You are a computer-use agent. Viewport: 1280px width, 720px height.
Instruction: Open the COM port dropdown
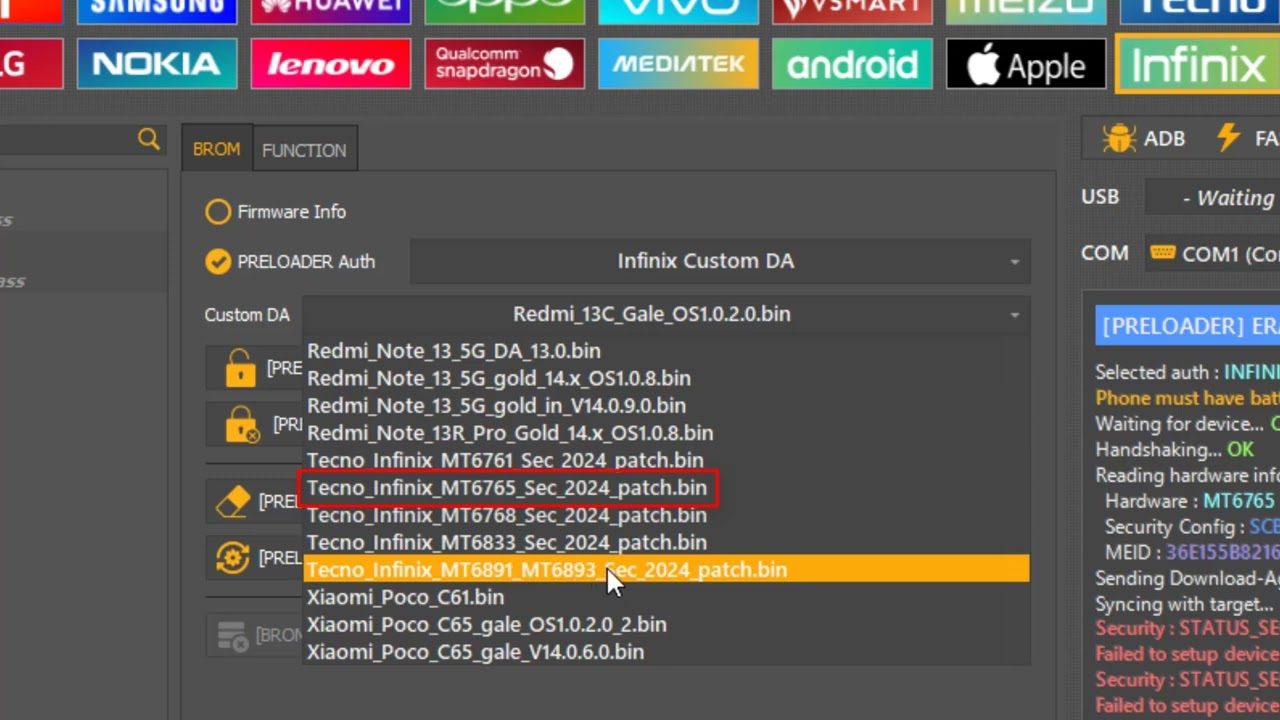tap(1212, 254)
